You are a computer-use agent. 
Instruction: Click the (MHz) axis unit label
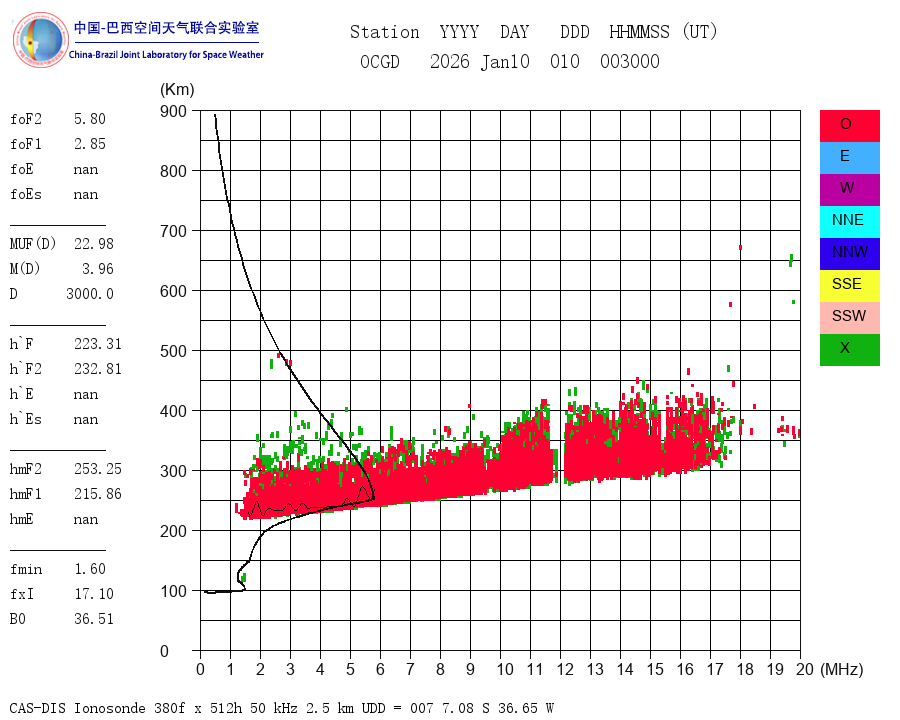(842, 669)
